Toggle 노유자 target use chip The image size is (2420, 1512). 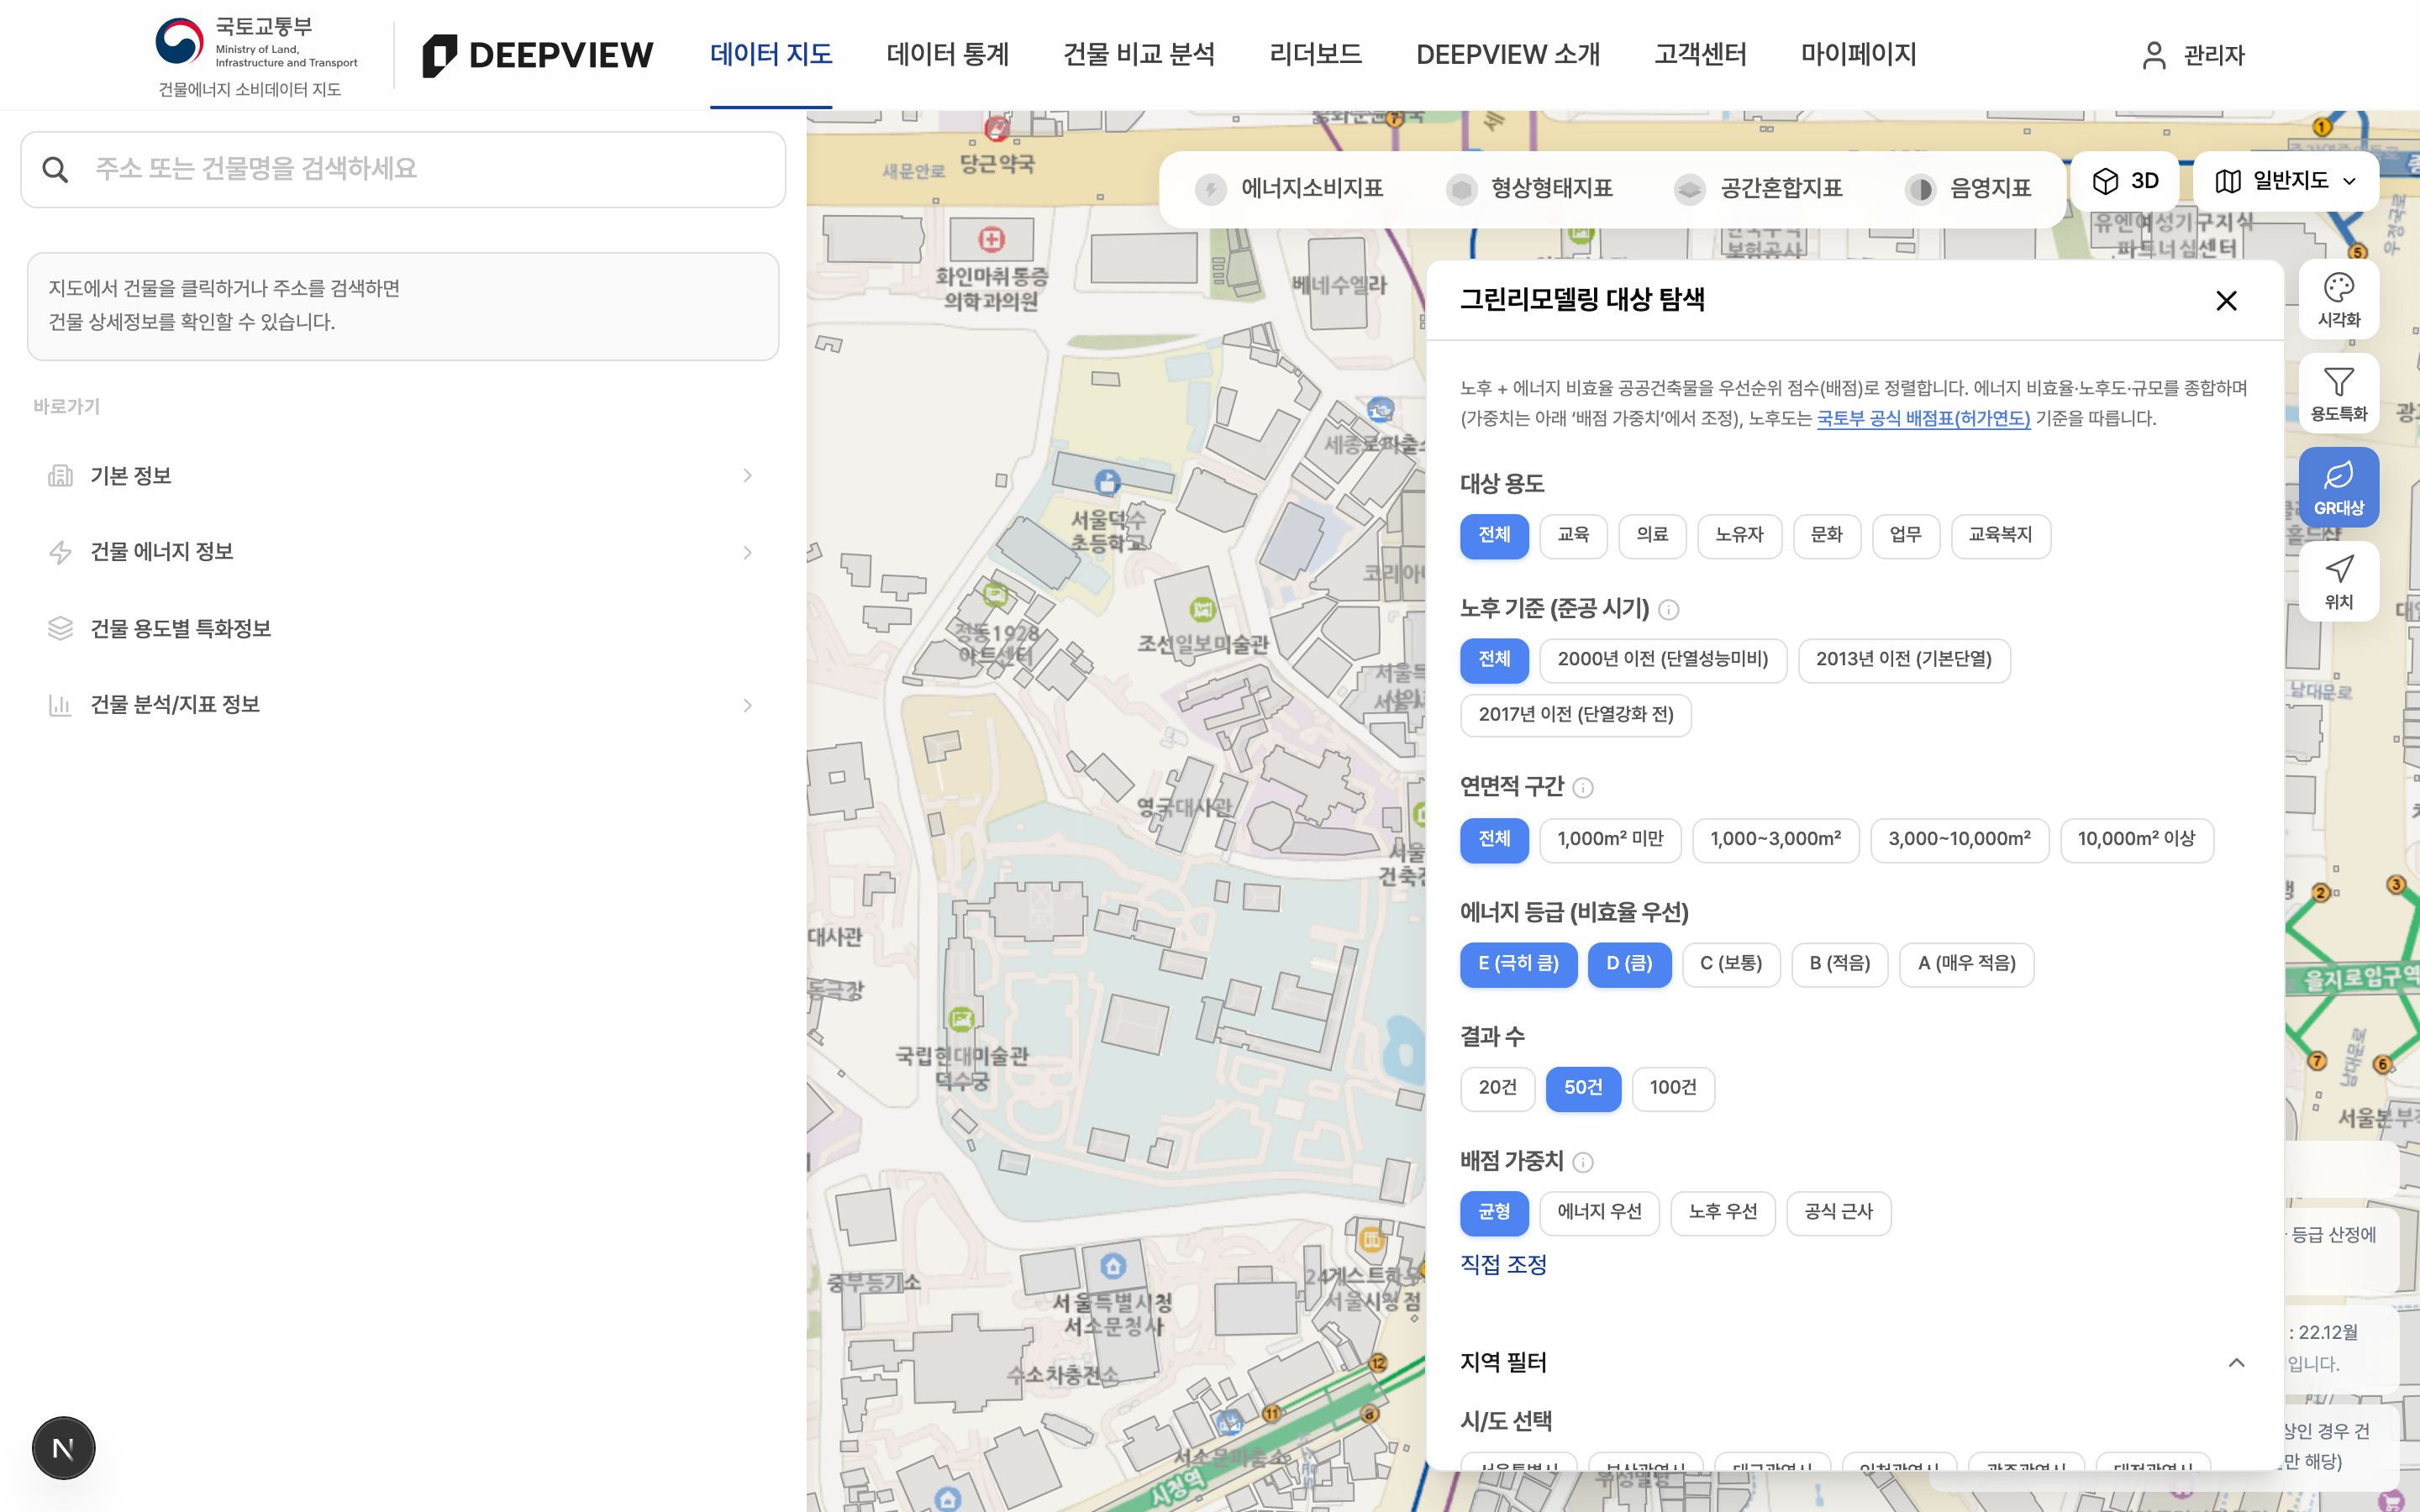tap(1739, 536)
